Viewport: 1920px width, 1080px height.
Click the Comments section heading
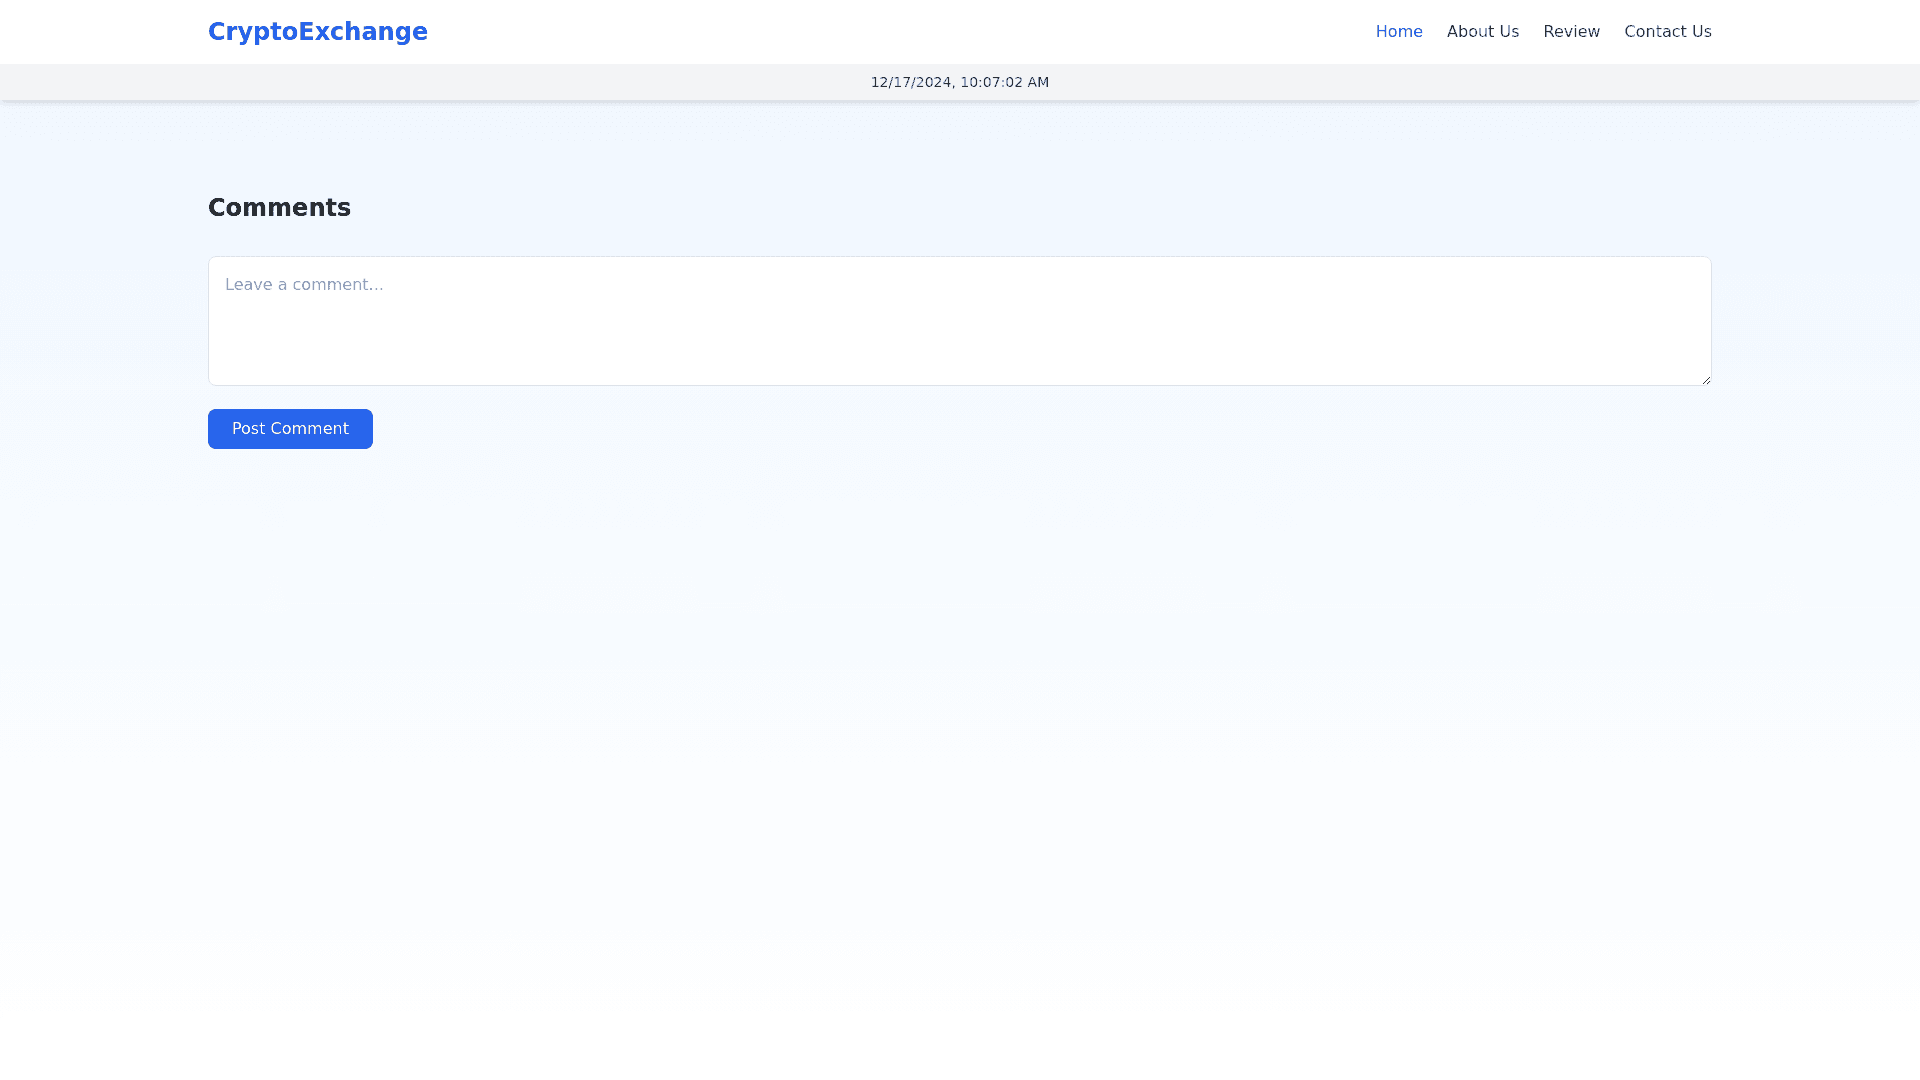click(x=279, y=208)
